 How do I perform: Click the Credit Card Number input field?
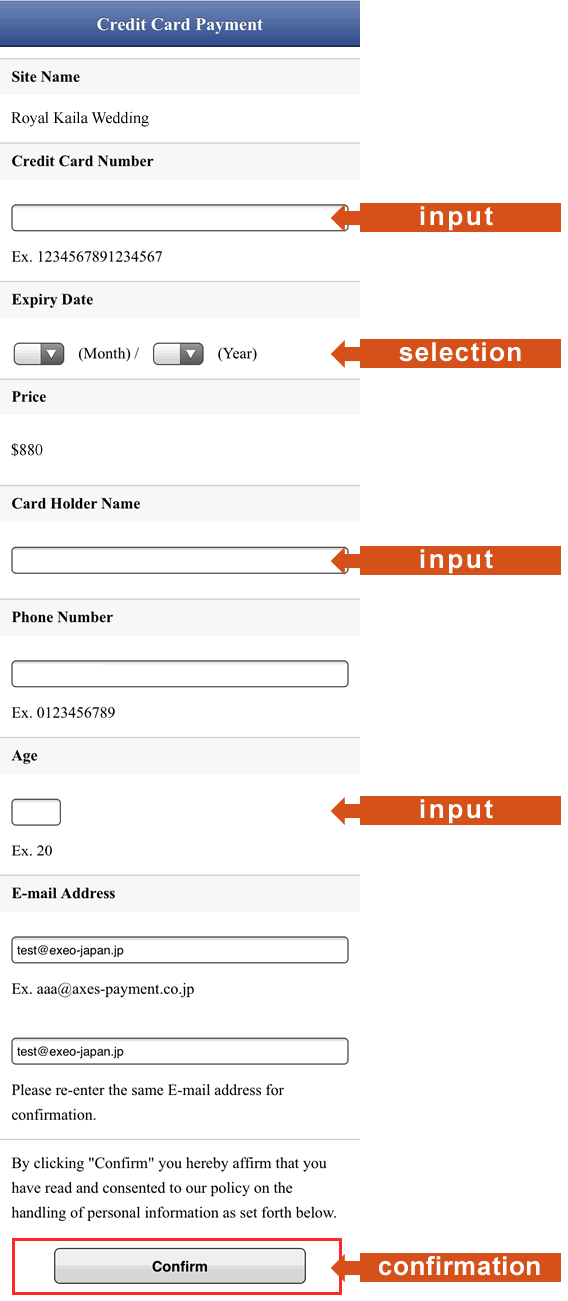[180, 218]
